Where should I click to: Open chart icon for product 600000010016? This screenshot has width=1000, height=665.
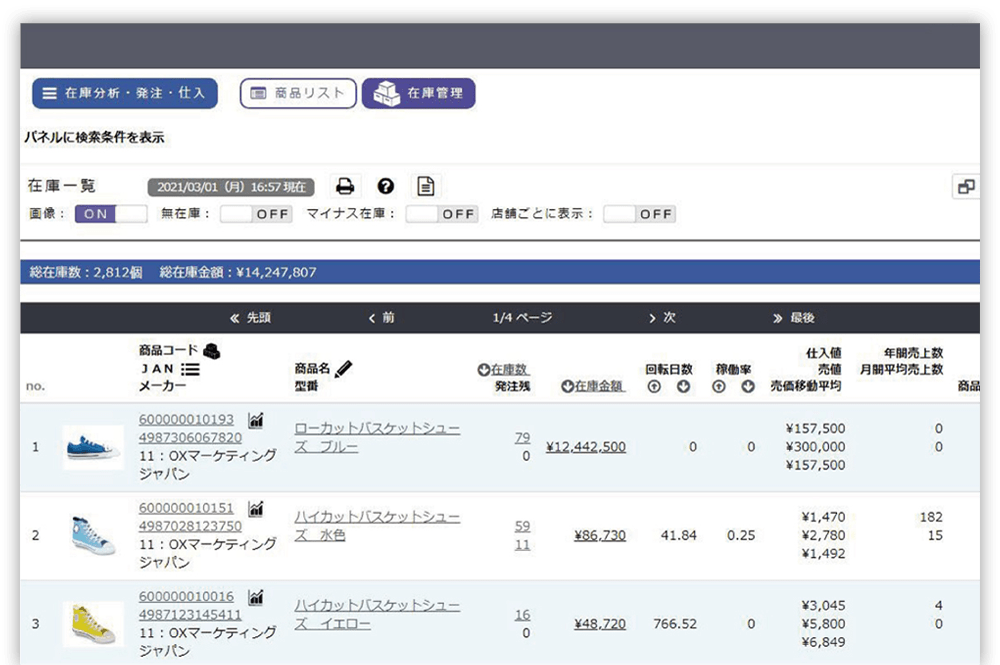point(256,597)
